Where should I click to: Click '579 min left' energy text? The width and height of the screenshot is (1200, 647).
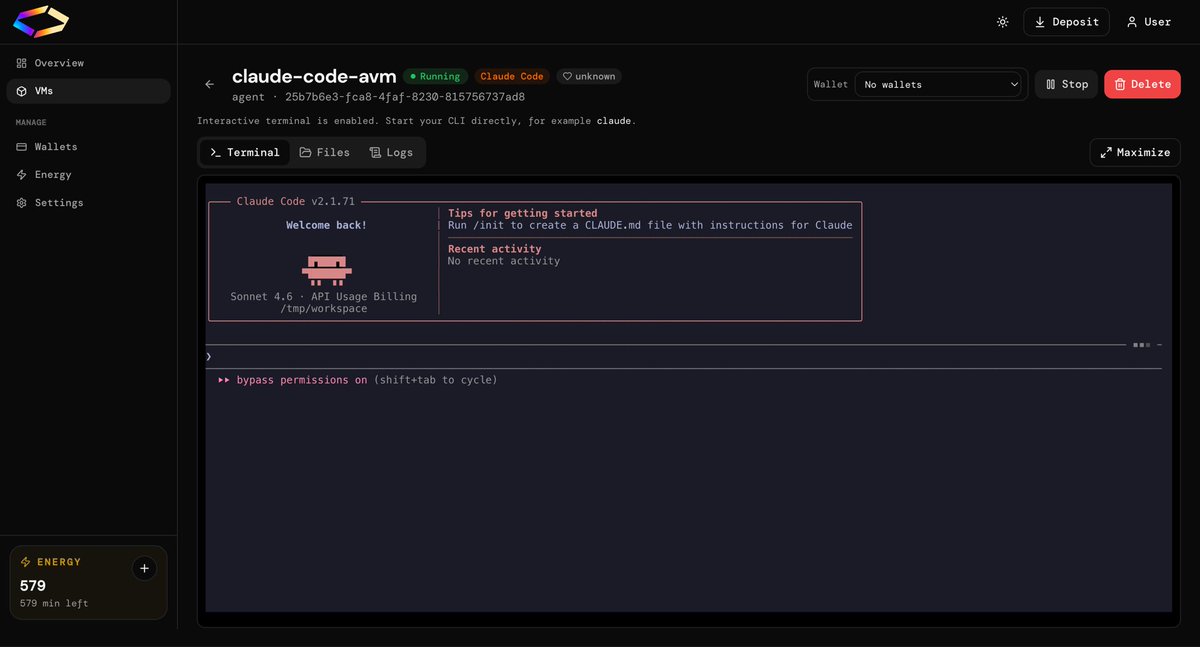tap(54, 603)
